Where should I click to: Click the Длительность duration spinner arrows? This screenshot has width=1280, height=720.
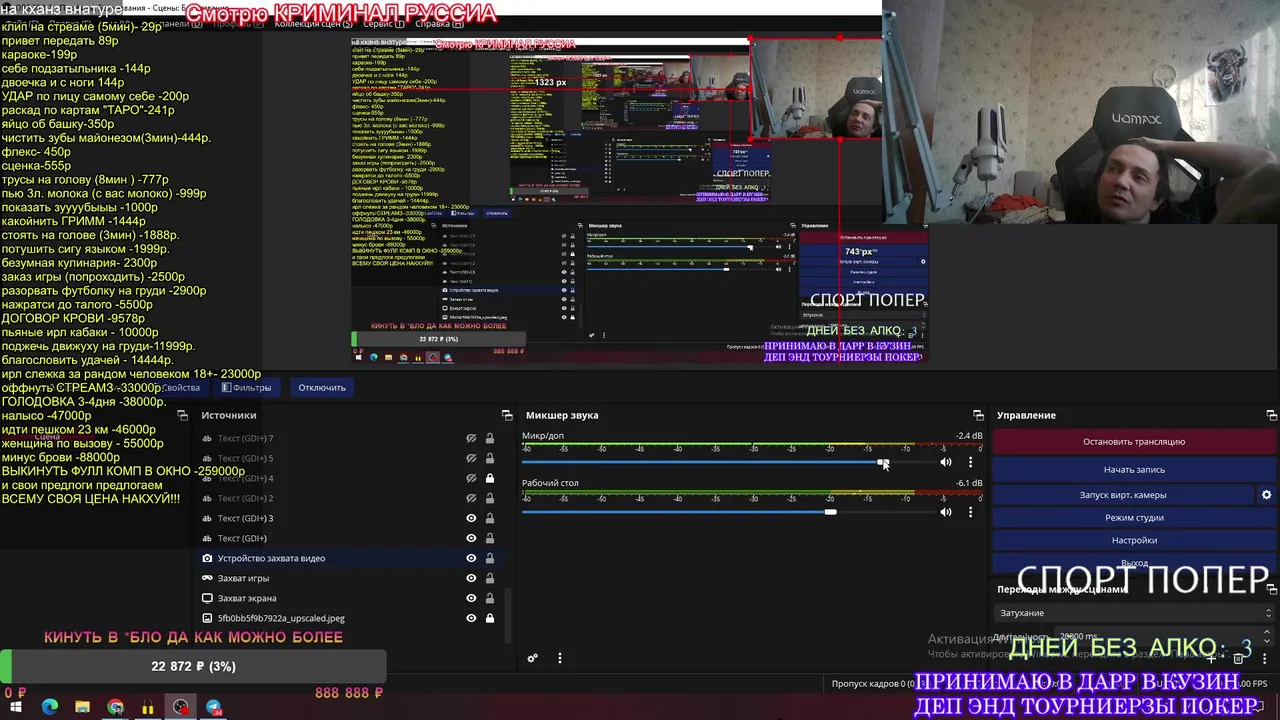tap(1268, 636)
